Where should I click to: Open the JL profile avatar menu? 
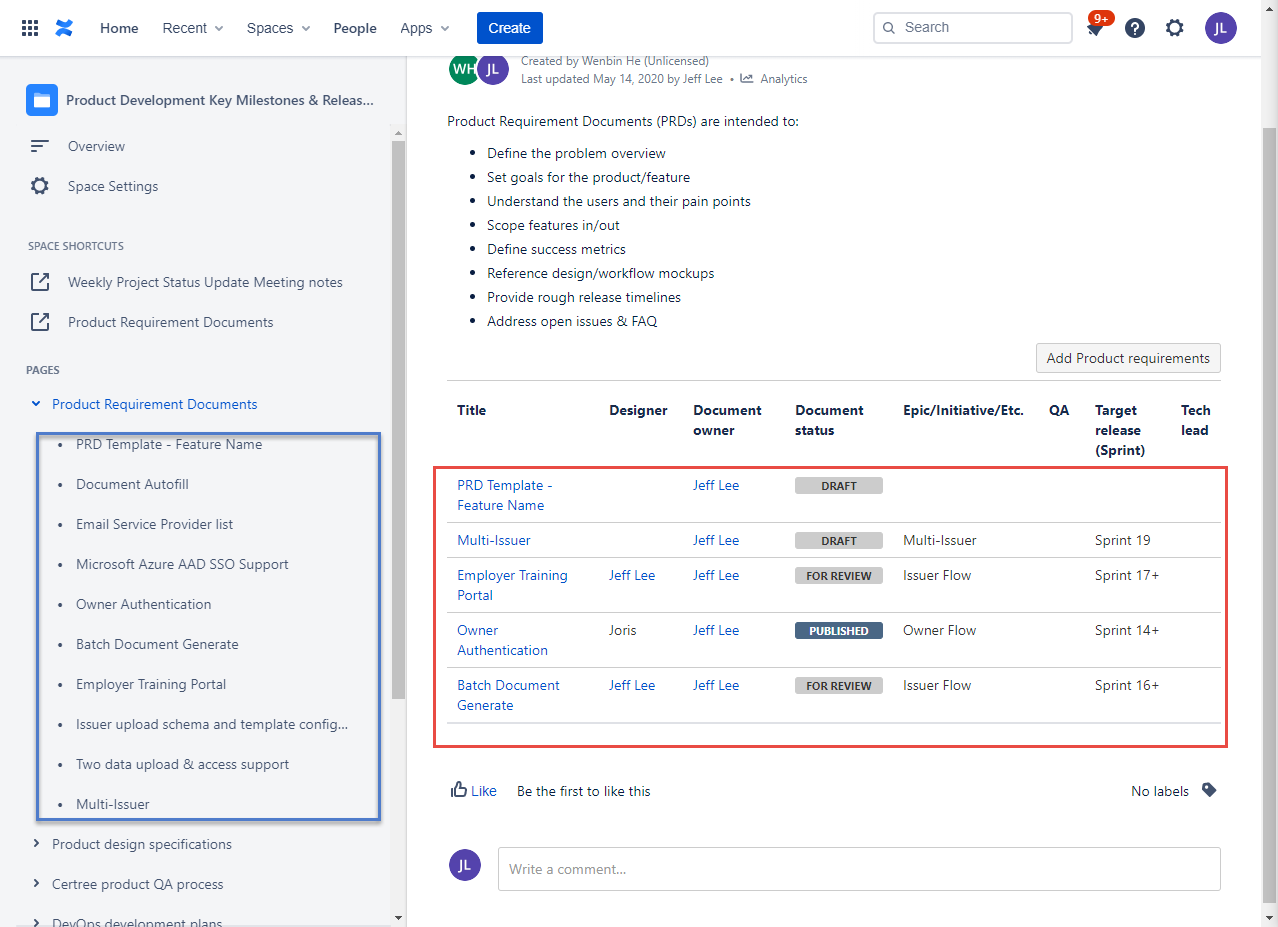(x=1221, y=28)
